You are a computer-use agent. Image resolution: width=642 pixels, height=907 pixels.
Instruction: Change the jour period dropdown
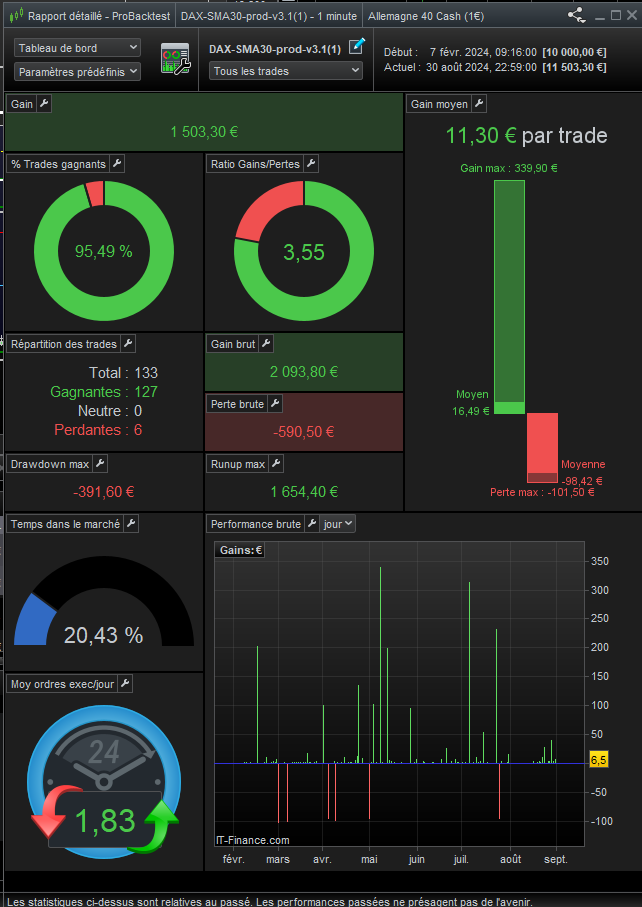click(x=338, y=523)
